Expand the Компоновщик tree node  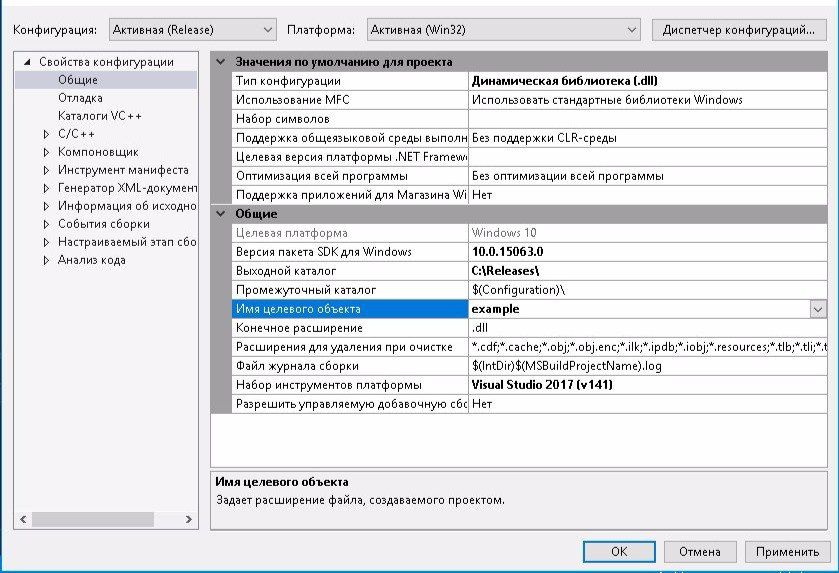46,152
